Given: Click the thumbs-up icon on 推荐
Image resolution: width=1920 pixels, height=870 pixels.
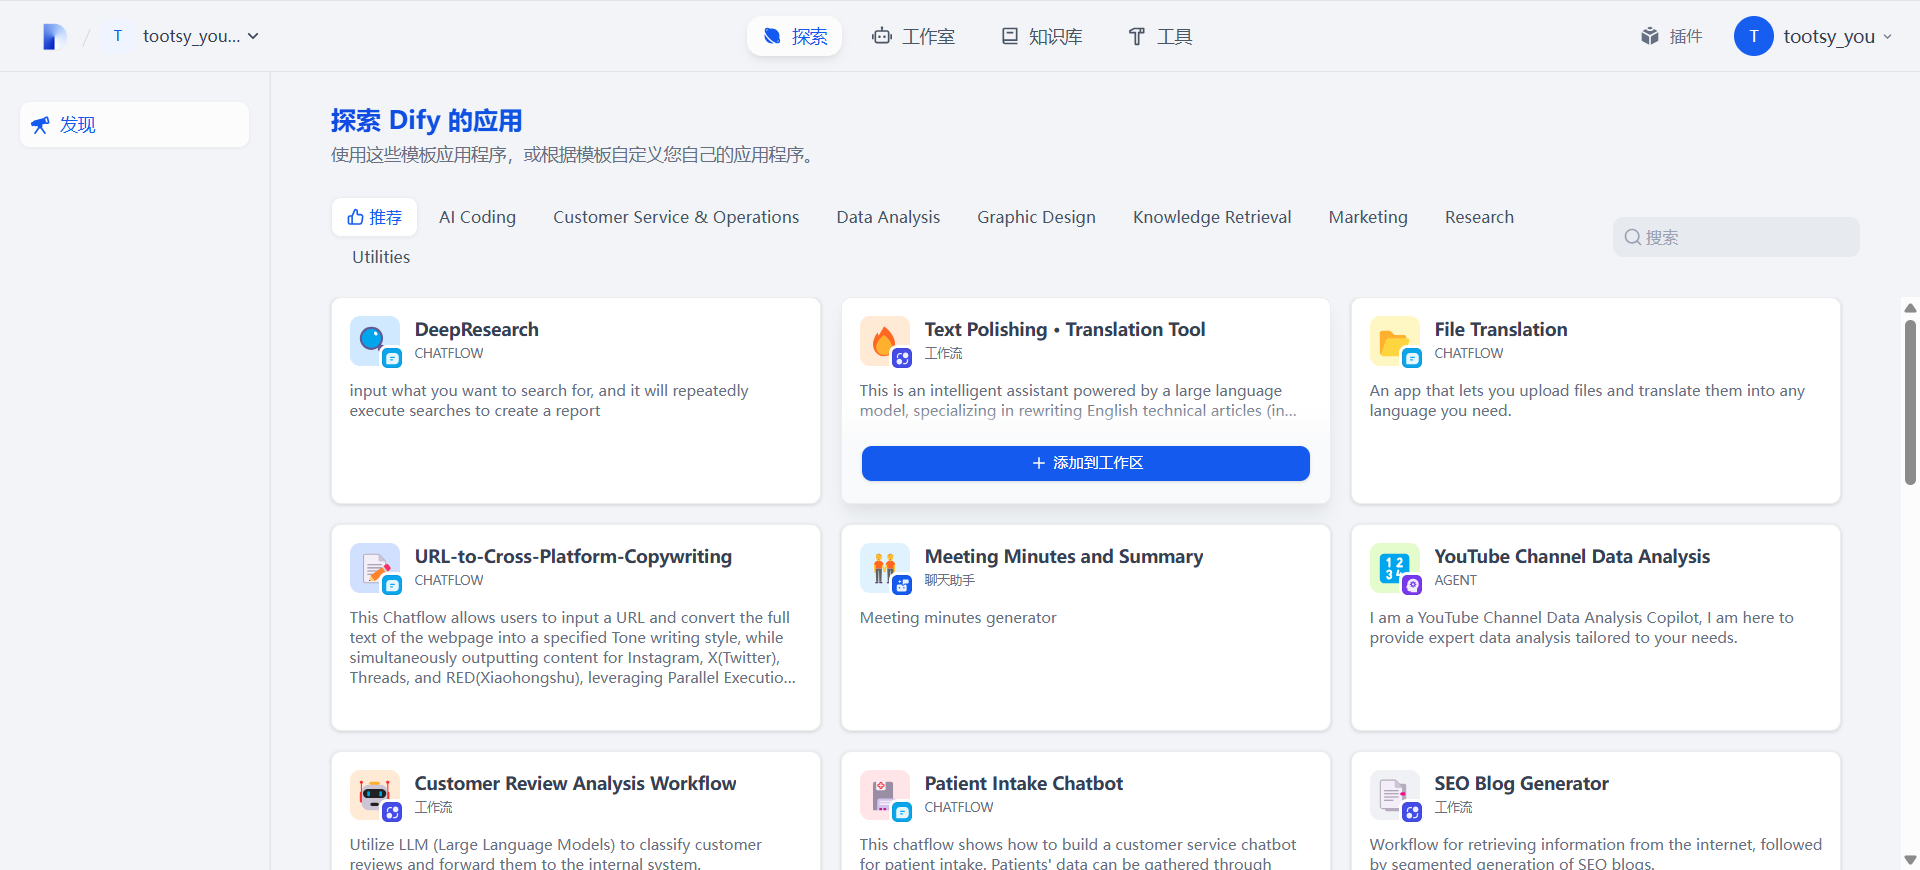Looking at the screenshot, I should pos(355,217).
